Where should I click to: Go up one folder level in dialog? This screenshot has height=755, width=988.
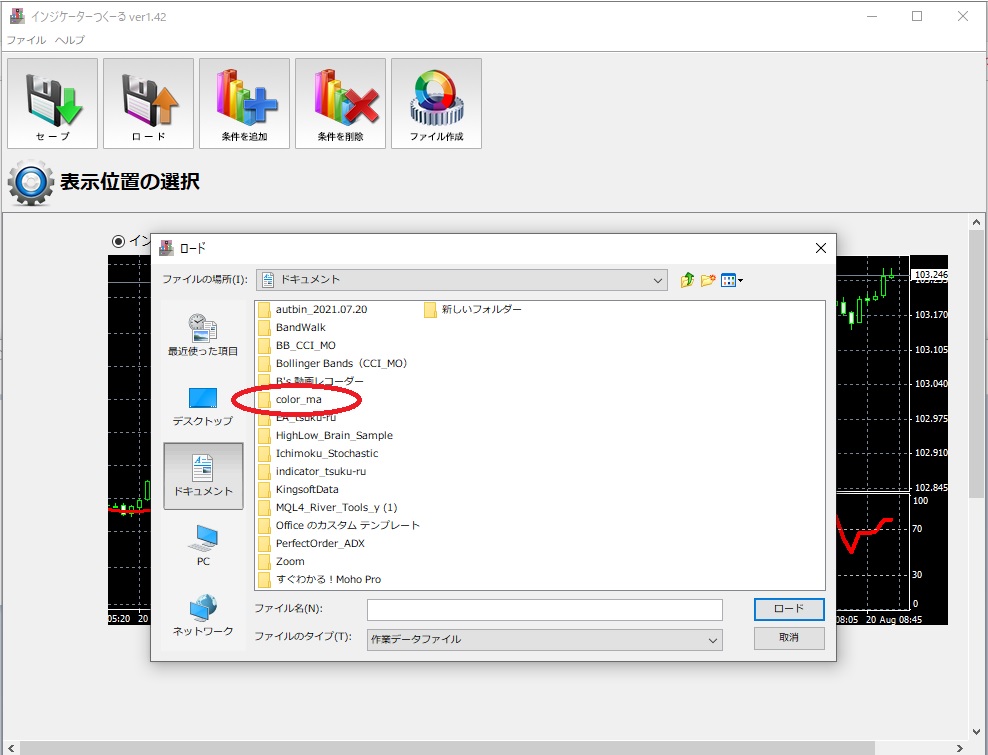687,280
